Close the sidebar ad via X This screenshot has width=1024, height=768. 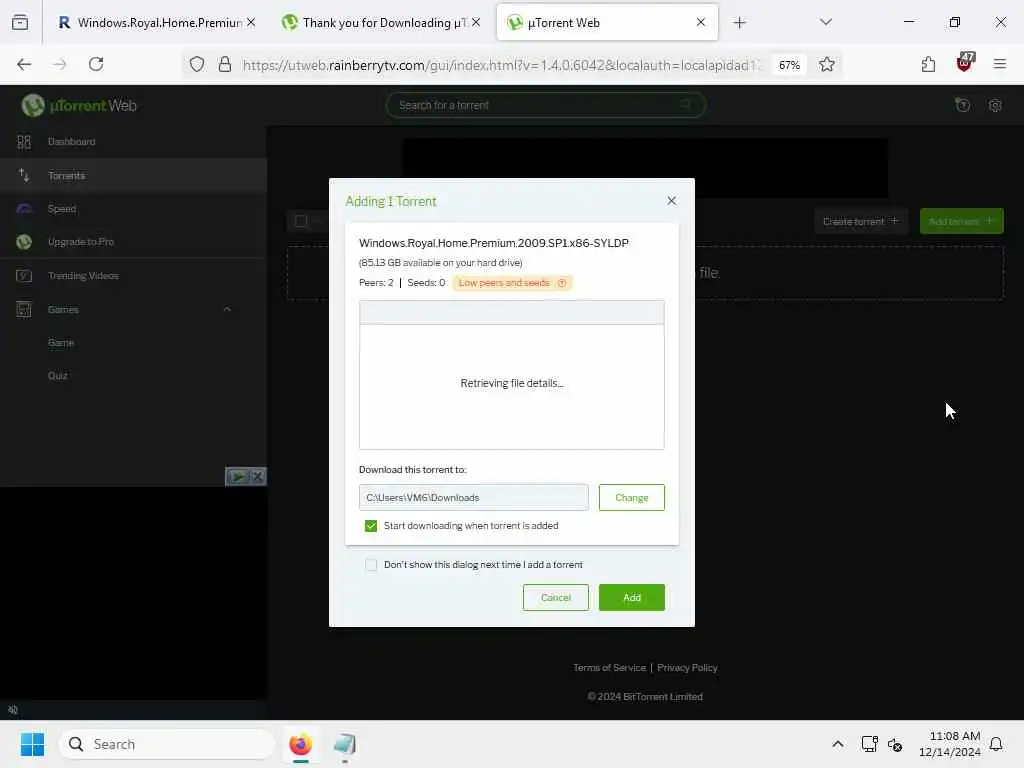coord(258,477)
